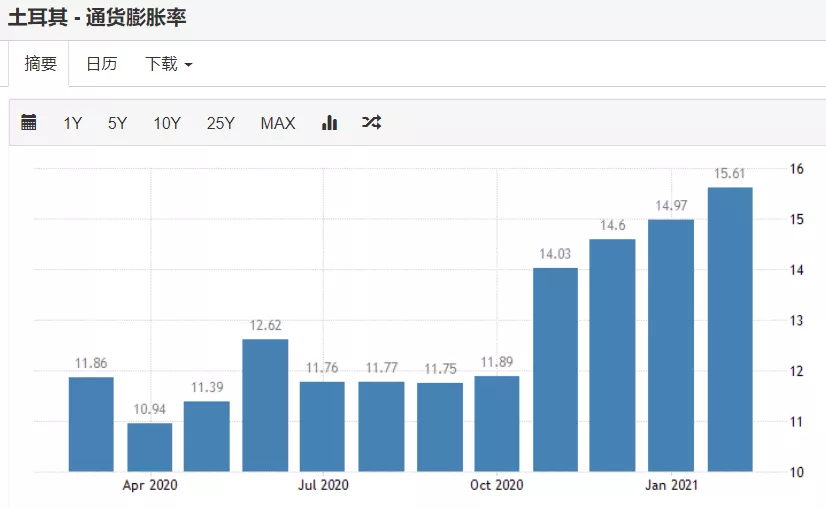Click the Jul 2020 axis label
826x509 pixels.
(323, 485)
